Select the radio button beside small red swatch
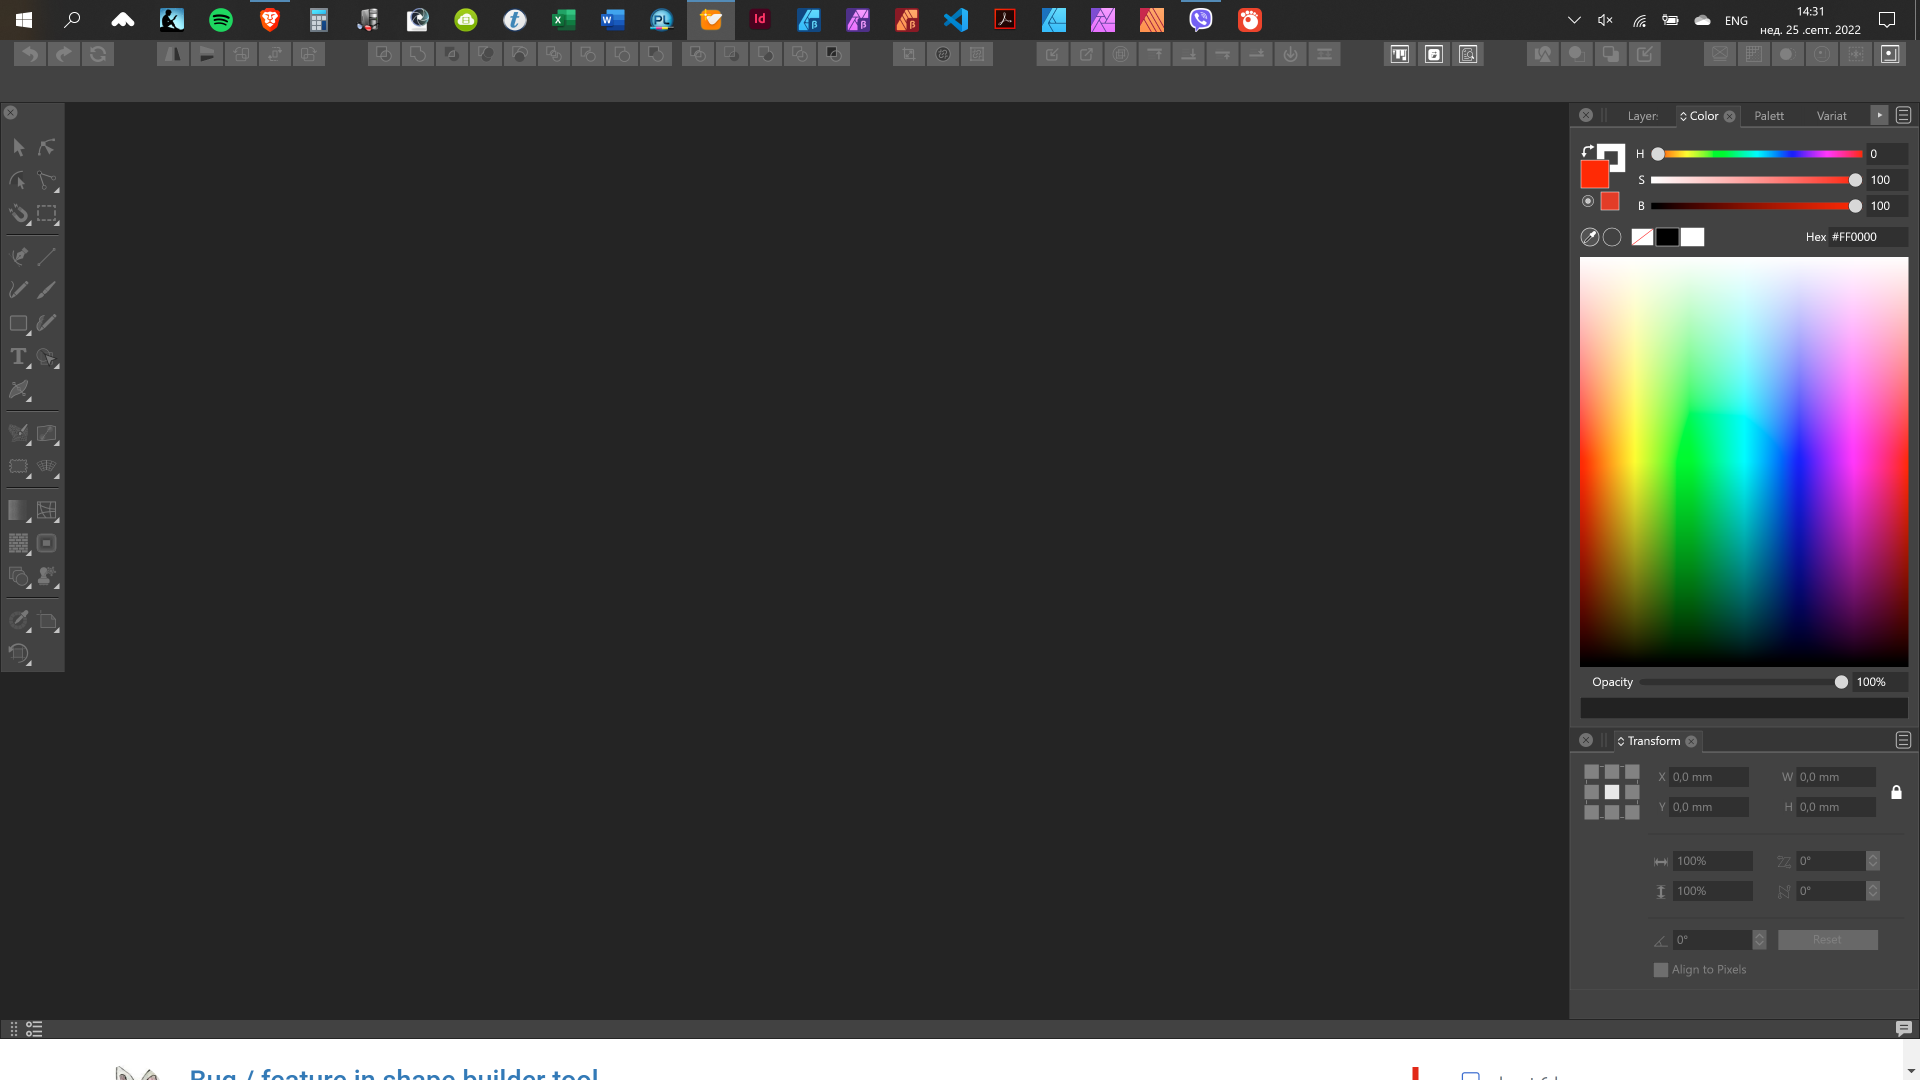1920x1080 pixels. click(x=1588, y=202)
